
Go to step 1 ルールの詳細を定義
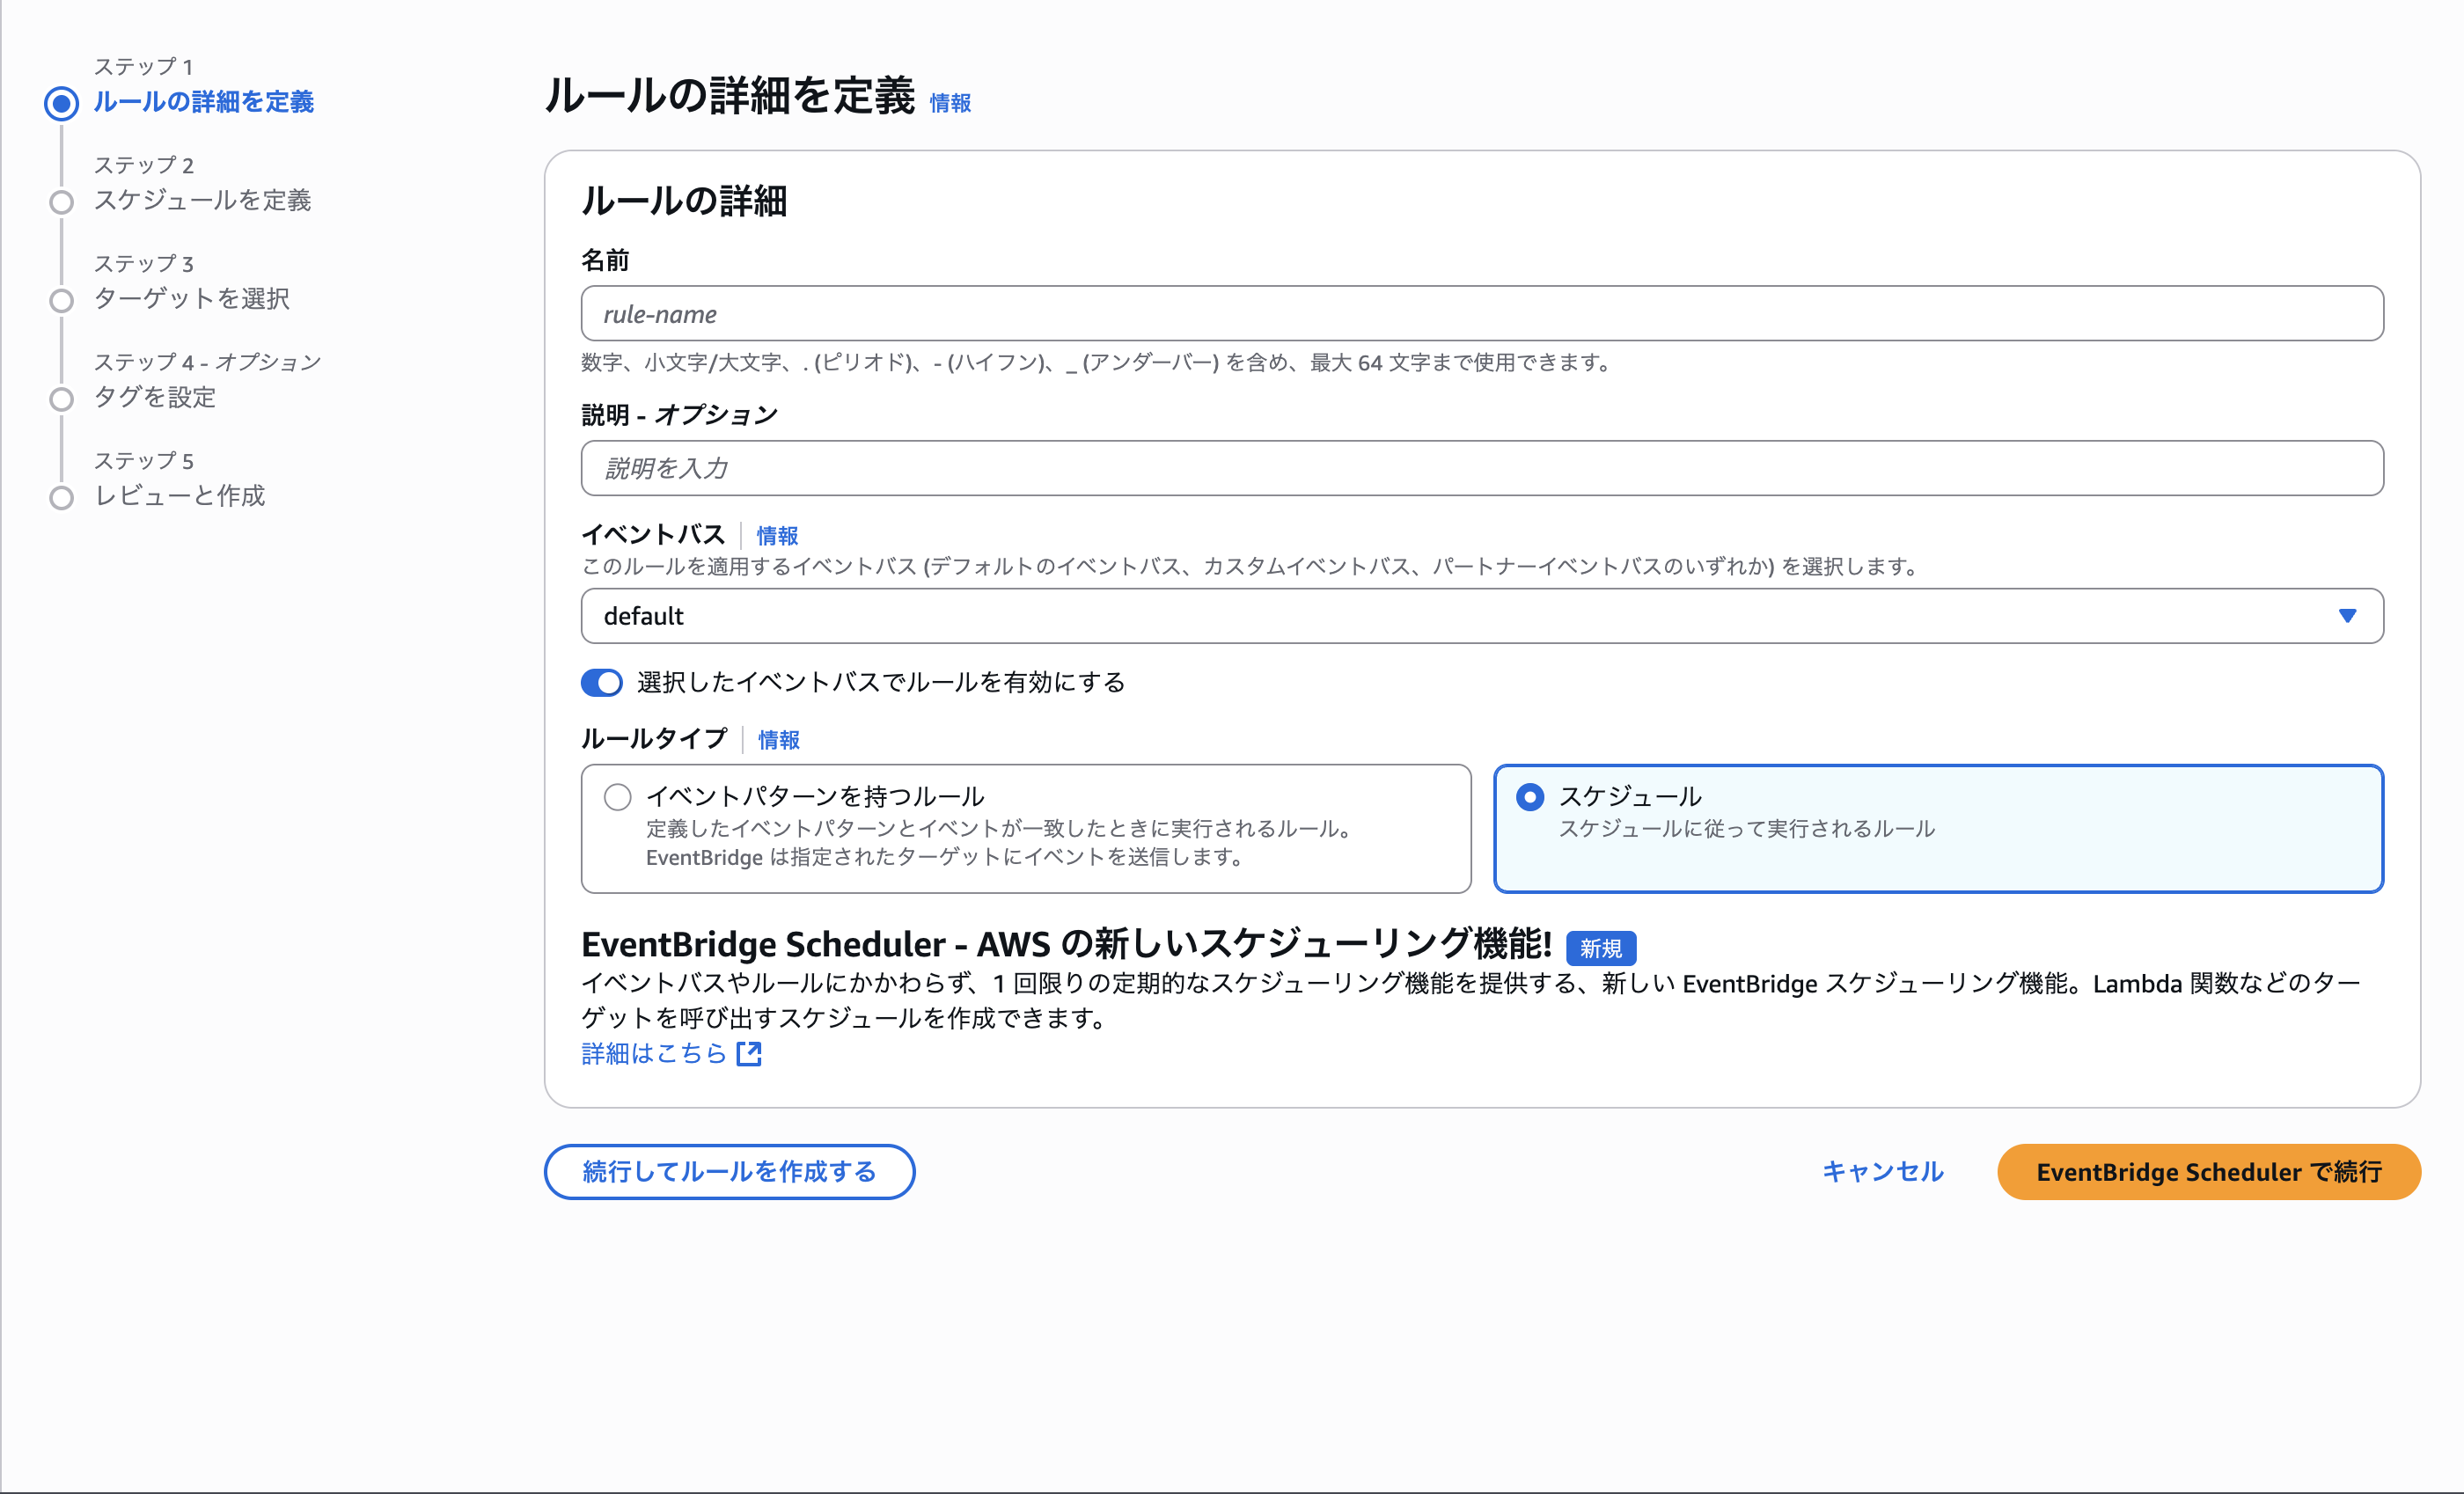pyautogui.click(x=203, y=102)
